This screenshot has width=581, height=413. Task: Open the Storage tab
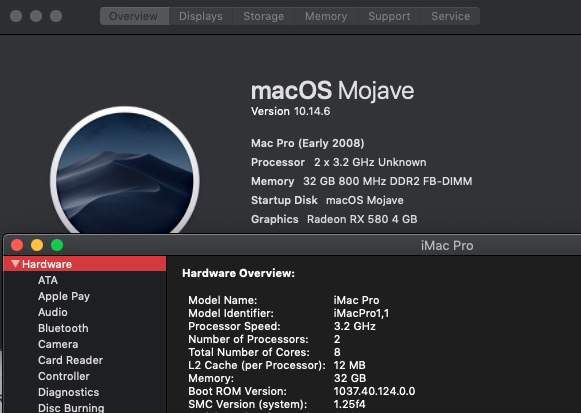(263, 16)
